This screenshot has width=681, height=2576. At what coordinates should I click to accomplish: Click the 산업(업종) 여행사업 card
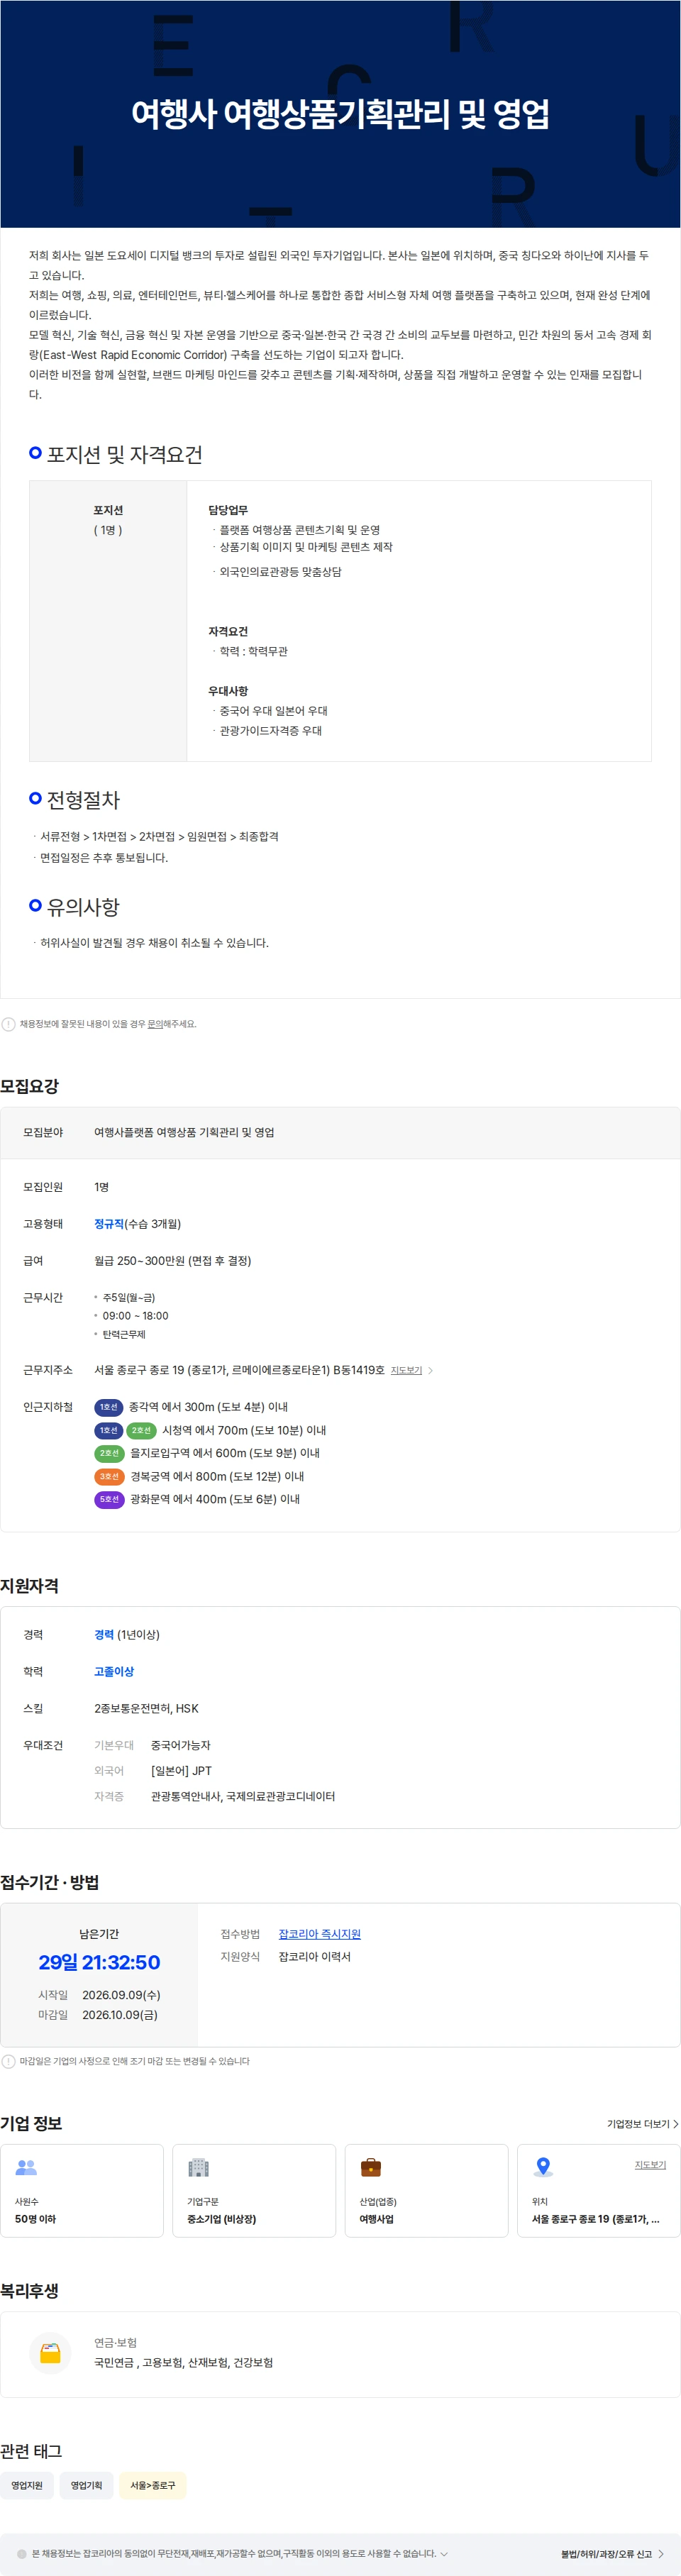pyautogui.click(x=426, y=2190)
